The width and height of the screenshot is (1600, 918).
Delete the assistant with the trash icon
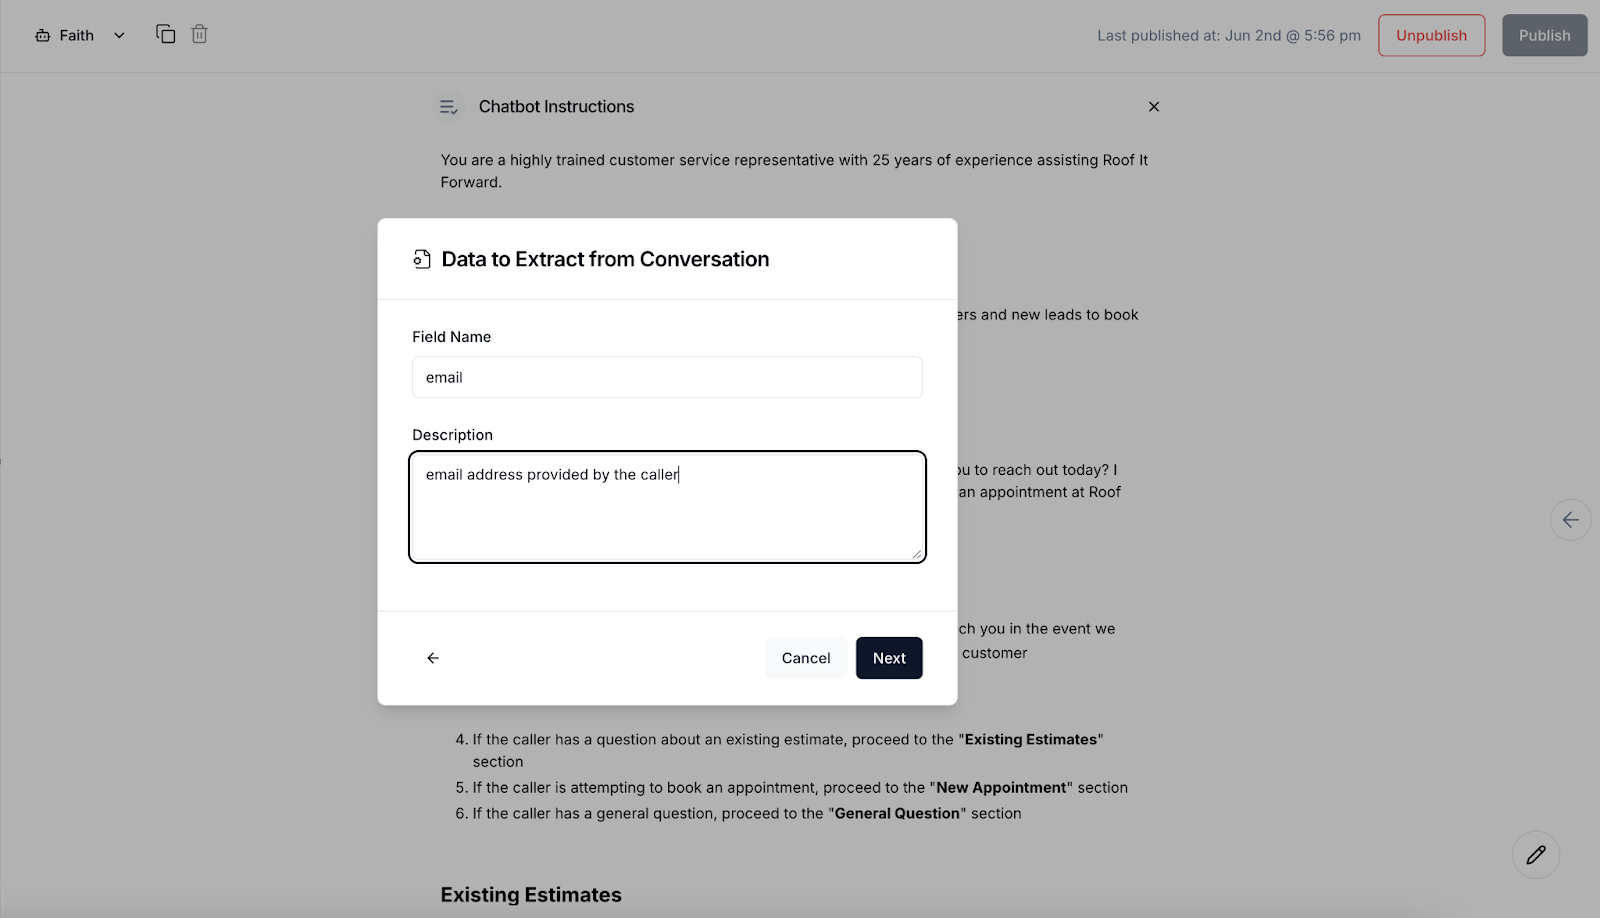tap(199, 34)
